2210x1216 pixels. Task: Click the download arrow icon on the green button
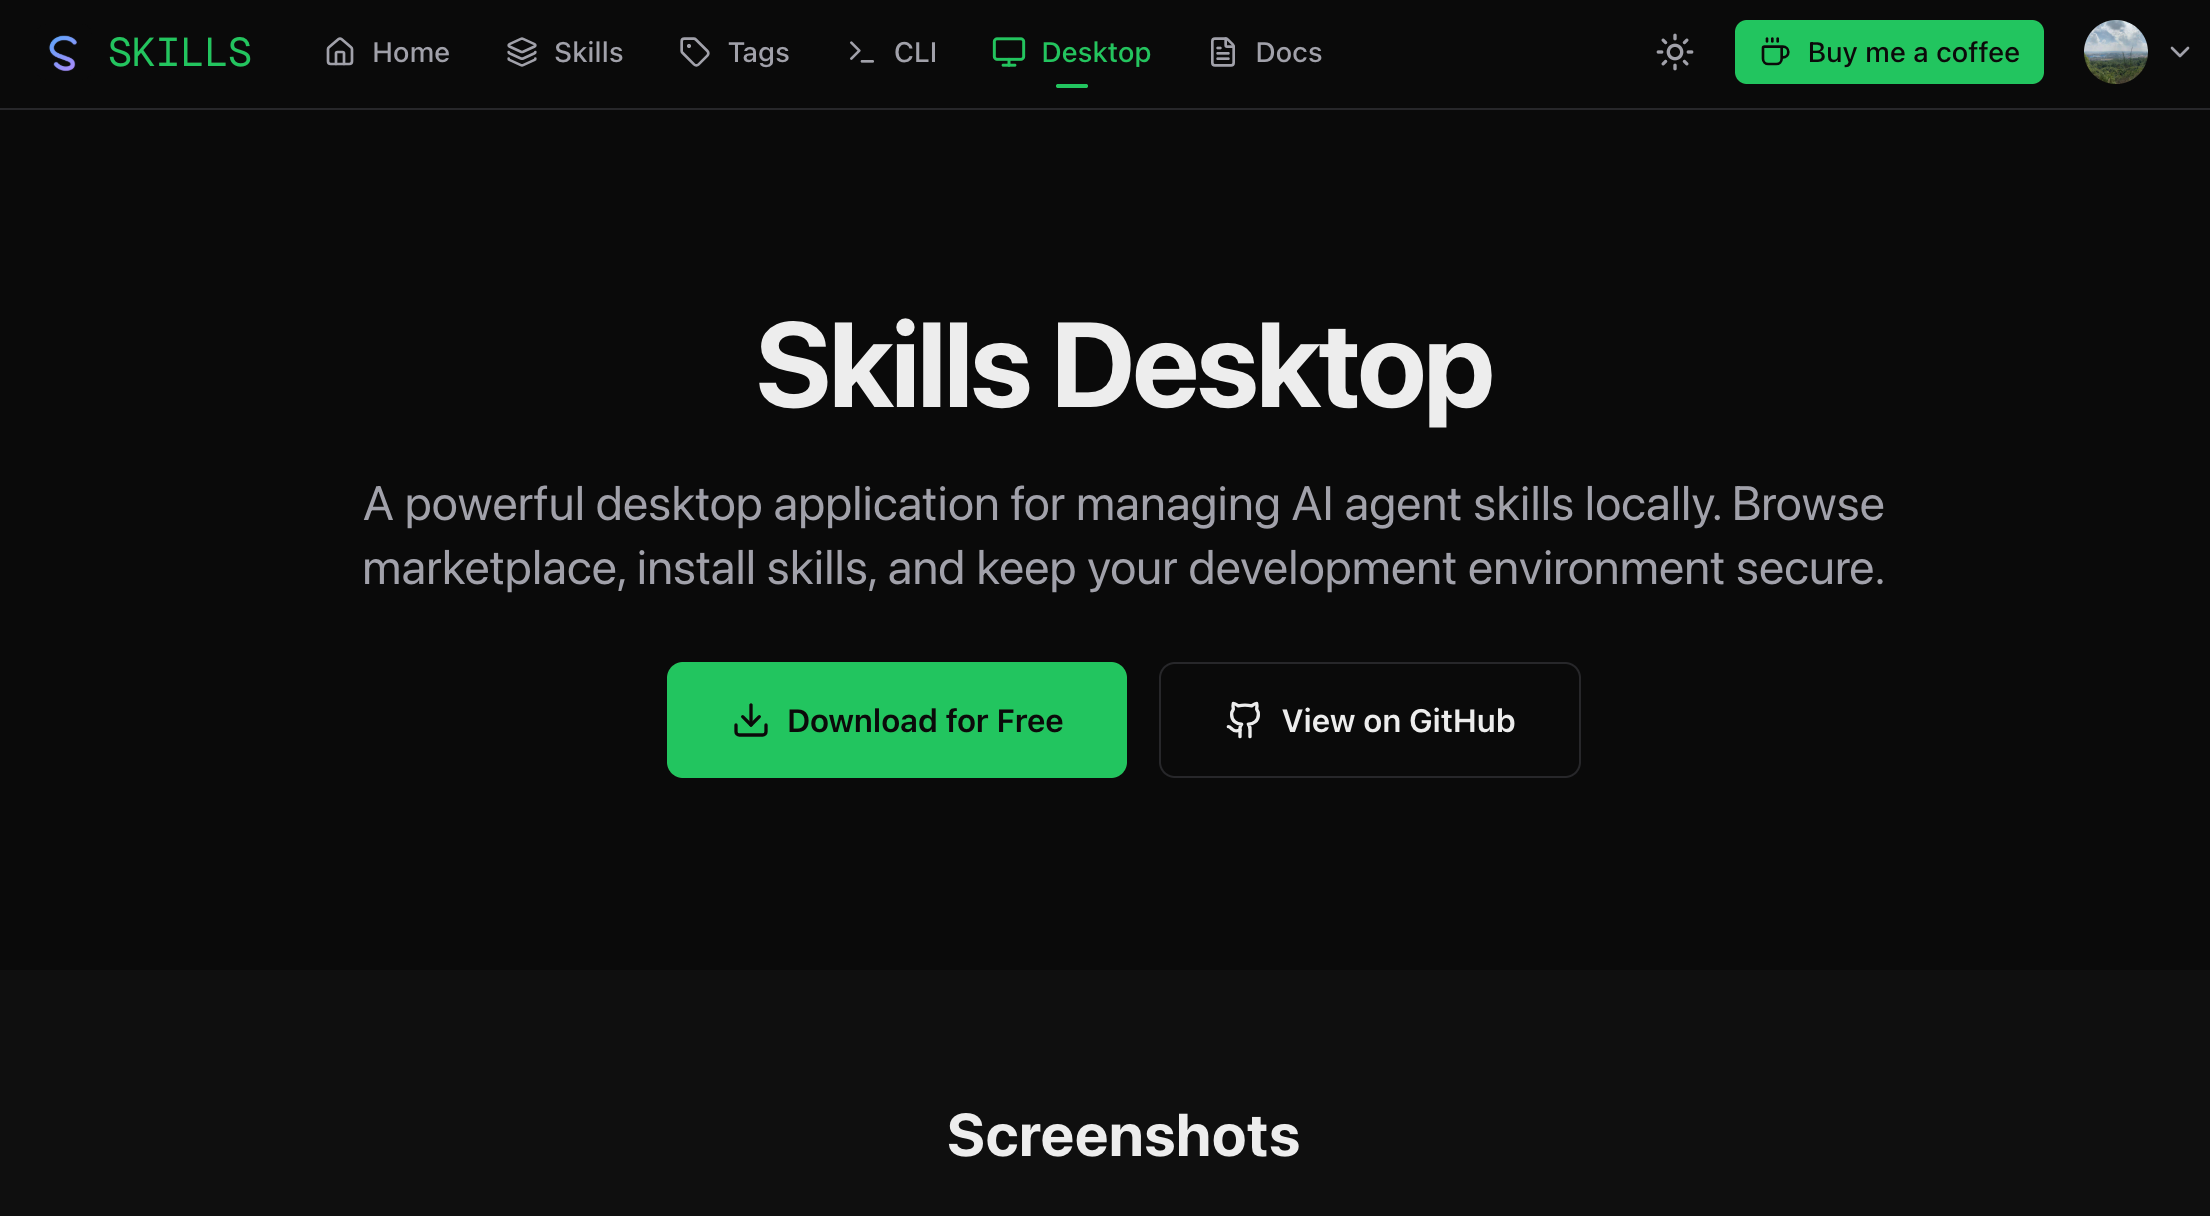click(751, 720)
